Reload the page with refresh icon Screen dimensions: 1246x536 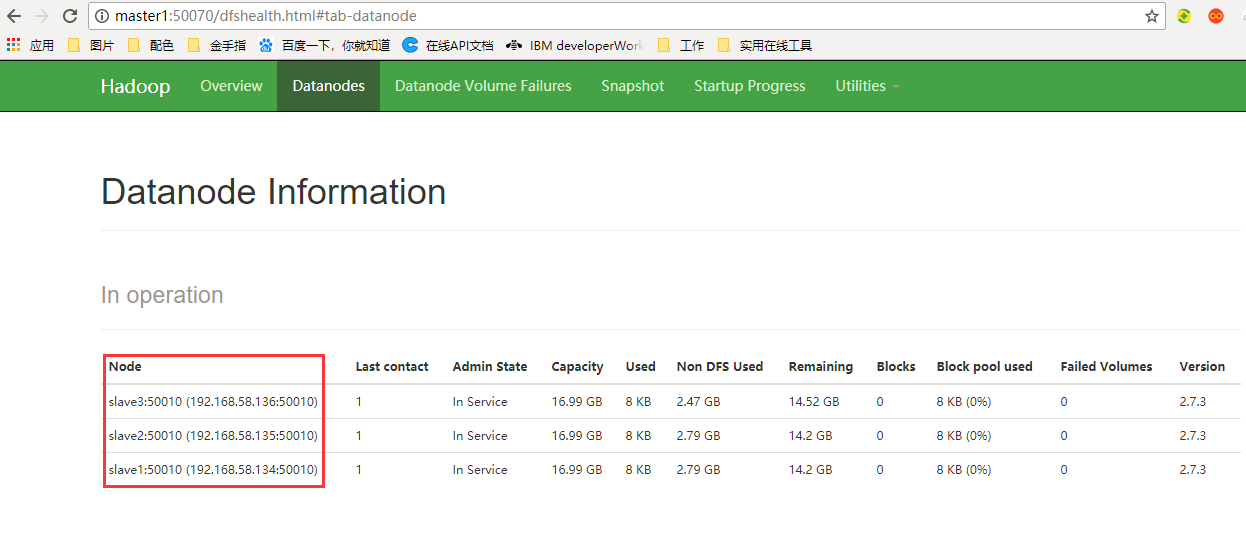(x=70, y=16)
